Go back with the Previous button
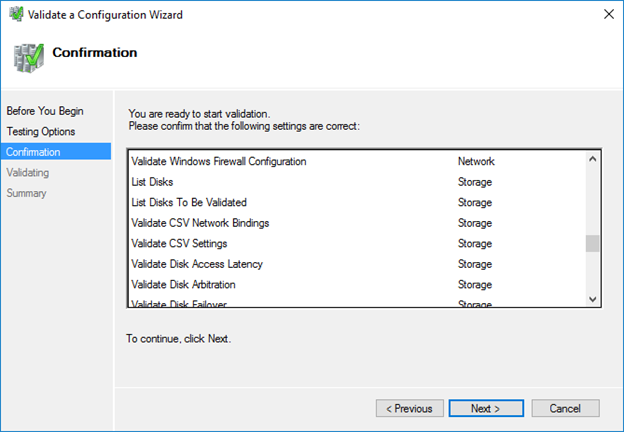The image size is (624, 432). 410,408
